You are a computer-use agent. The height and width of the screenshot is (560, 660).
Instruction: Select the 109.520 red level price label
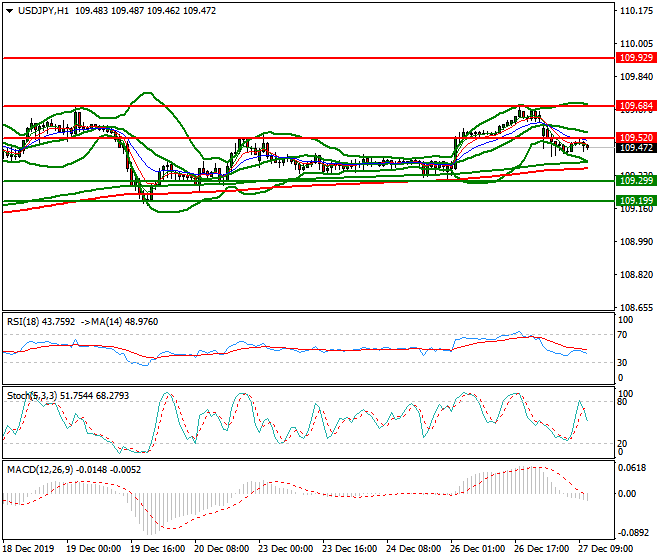click(x=636, y=138)
